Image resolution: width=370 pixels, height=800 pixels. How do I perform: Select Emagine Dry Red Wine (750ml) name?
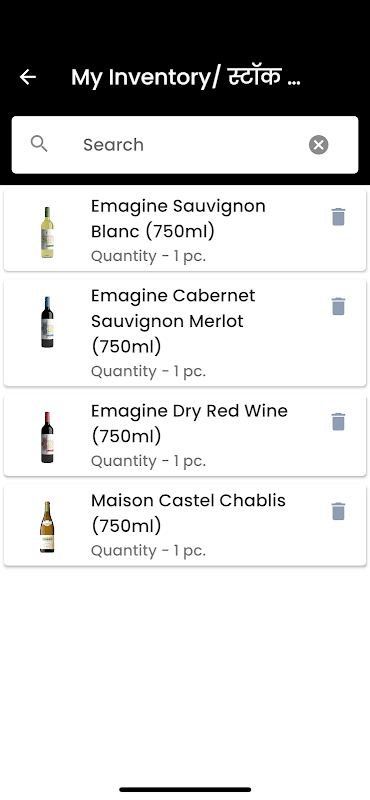[189, 423]
